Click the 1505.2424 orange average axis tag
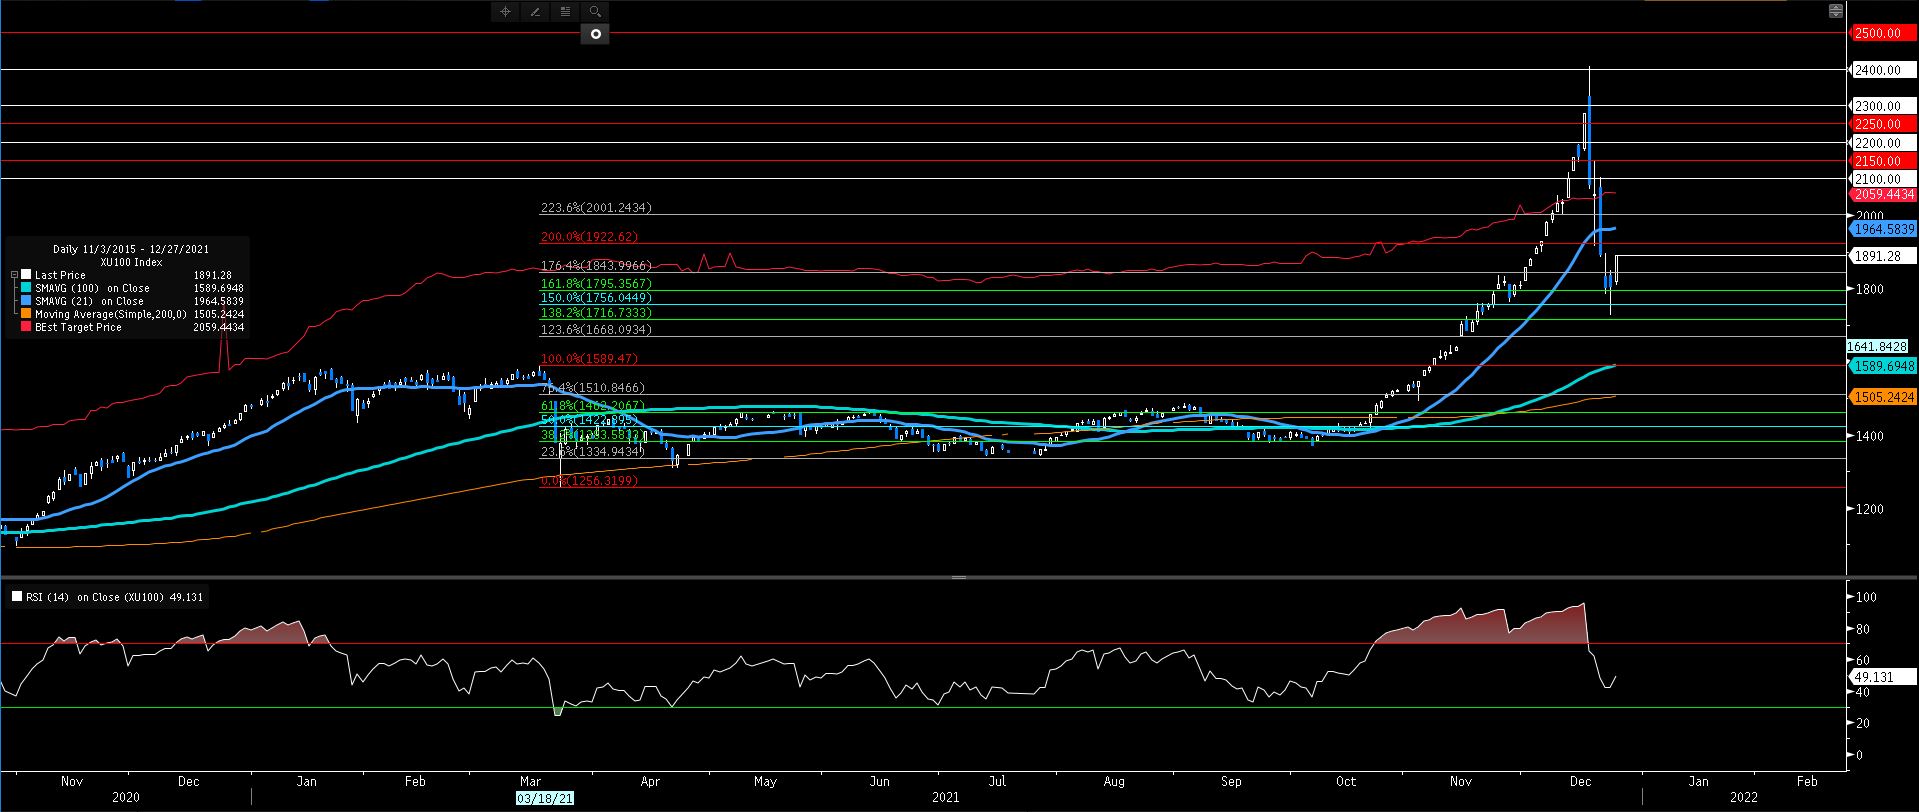Screen dimensions: 1919x812 coord(1883,397)
